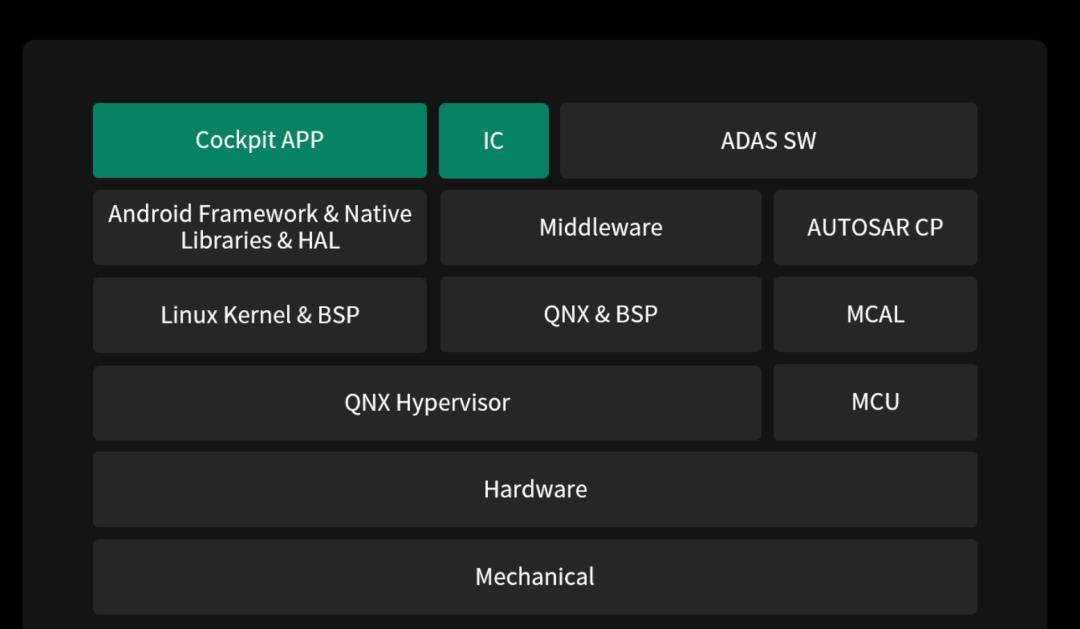Click the MCAL block

pos(875,314)
